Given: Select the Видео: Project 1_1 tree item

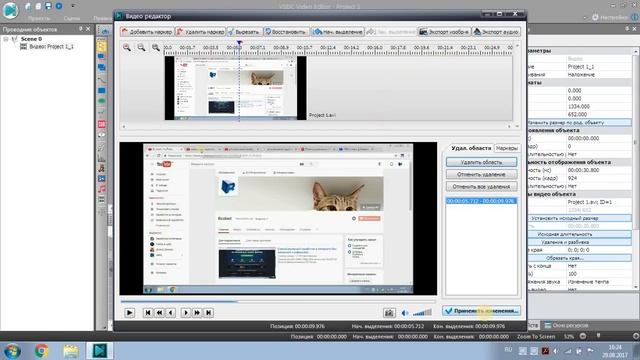Looking at the screenshot, I should coord(51,47).
